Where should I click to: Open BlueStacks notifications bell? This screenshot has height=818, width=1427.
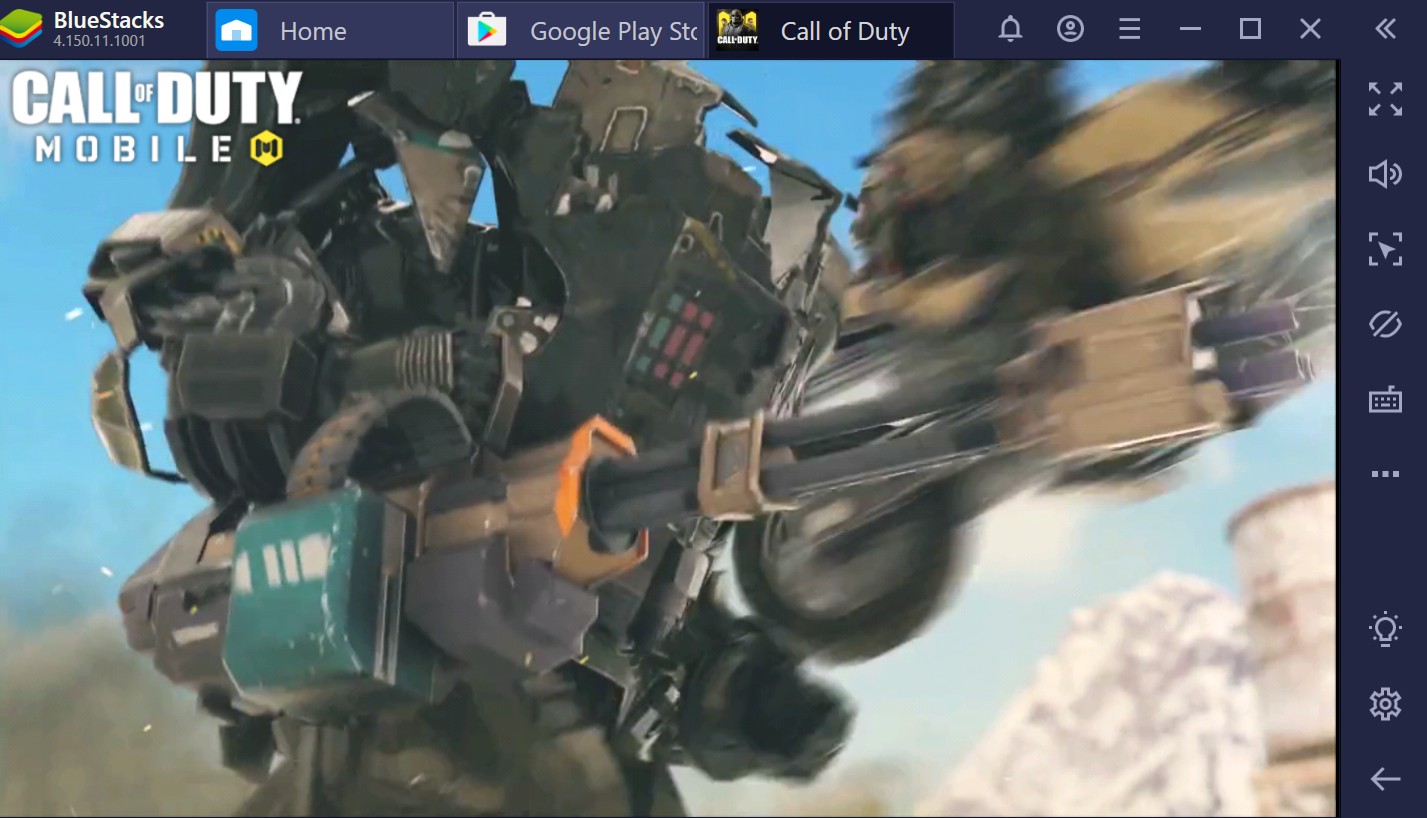(1011, 30)
